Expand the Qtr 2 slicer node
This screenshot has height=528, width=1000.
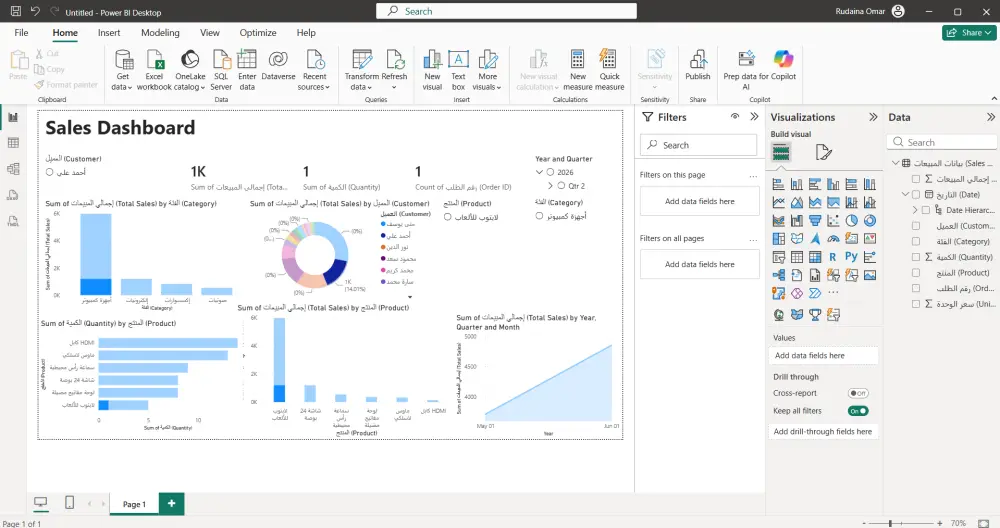tap(550, 186)
